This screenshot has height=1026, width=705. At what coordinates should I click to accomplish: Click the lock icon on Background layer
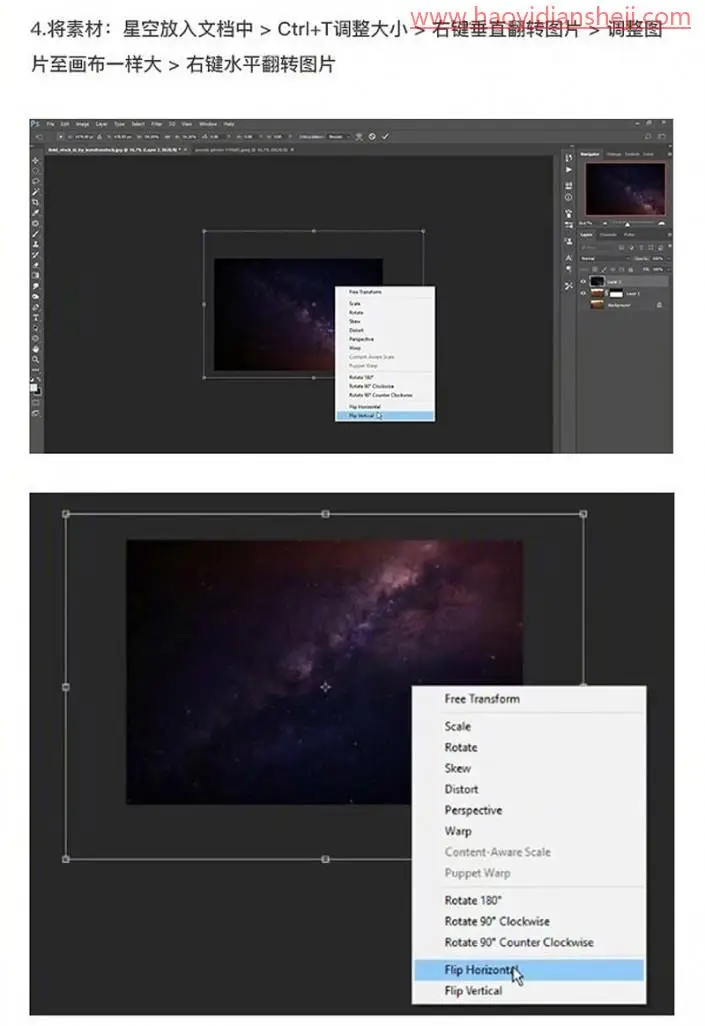point(659,305)
